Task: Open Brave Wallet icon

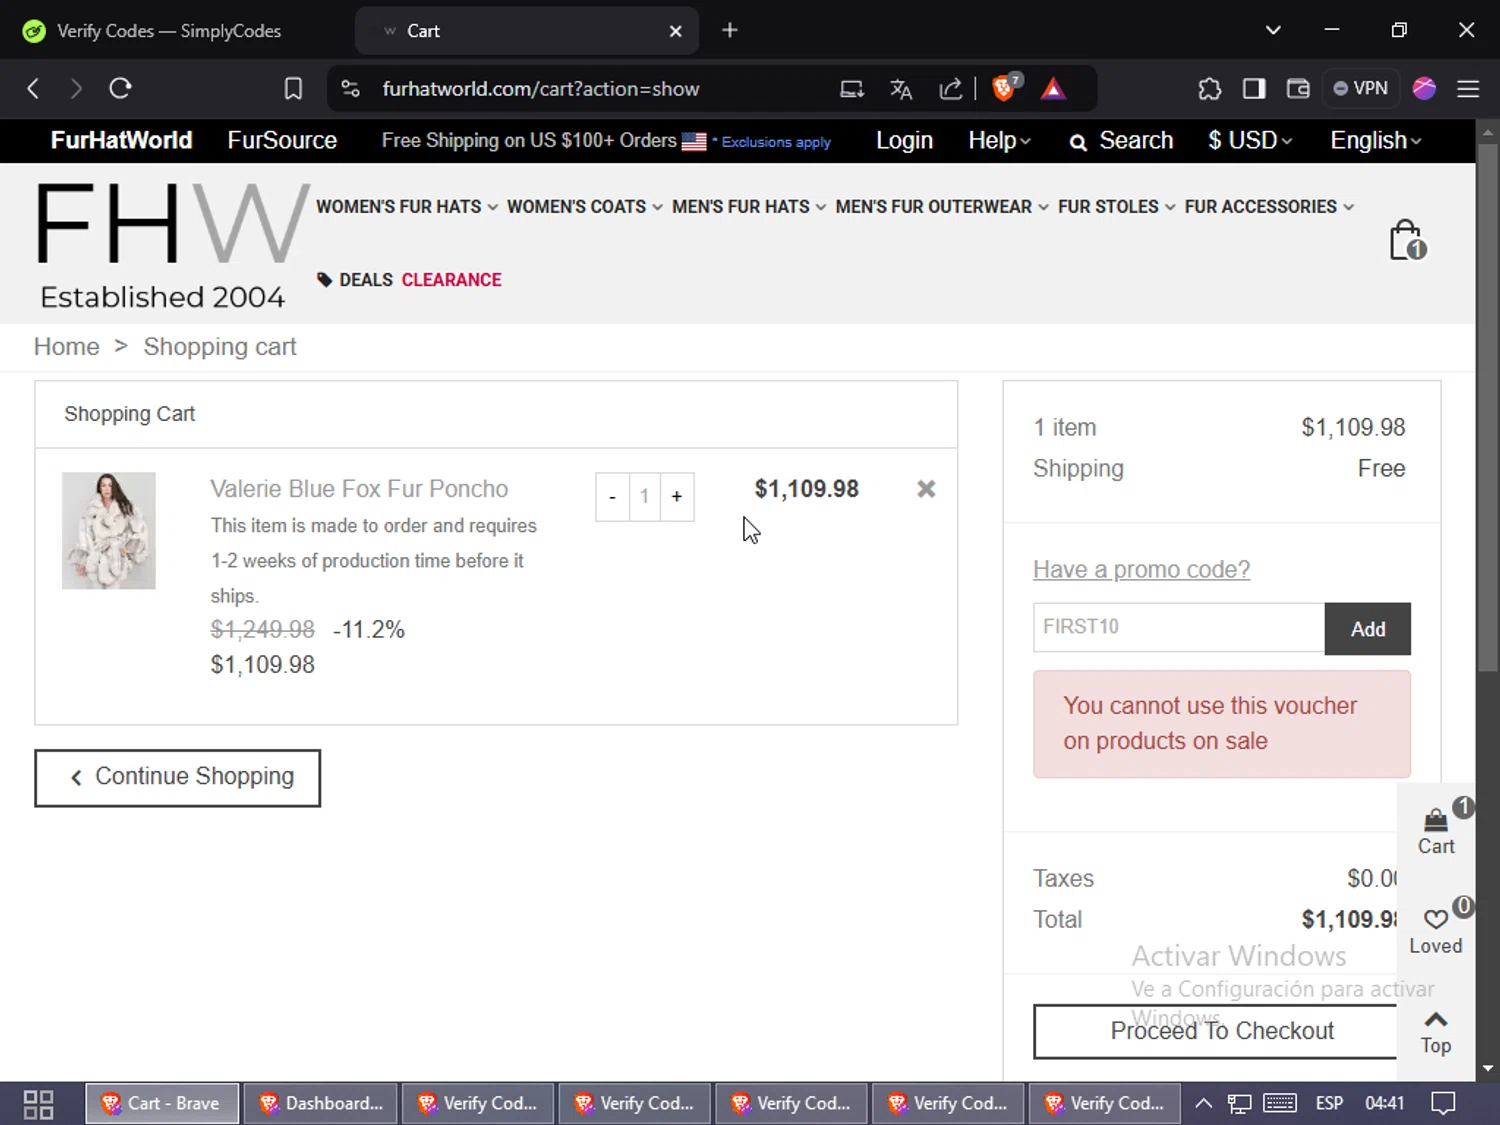Action: tap(1298, 89)
